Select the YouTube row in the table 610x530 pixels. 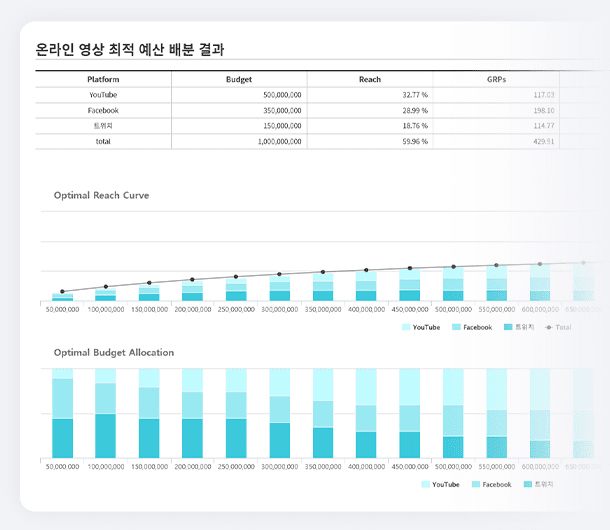[103, 94]
